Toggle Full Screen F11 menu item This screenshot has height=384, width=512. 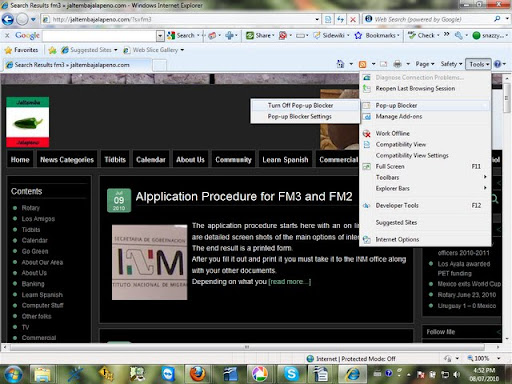425,166
